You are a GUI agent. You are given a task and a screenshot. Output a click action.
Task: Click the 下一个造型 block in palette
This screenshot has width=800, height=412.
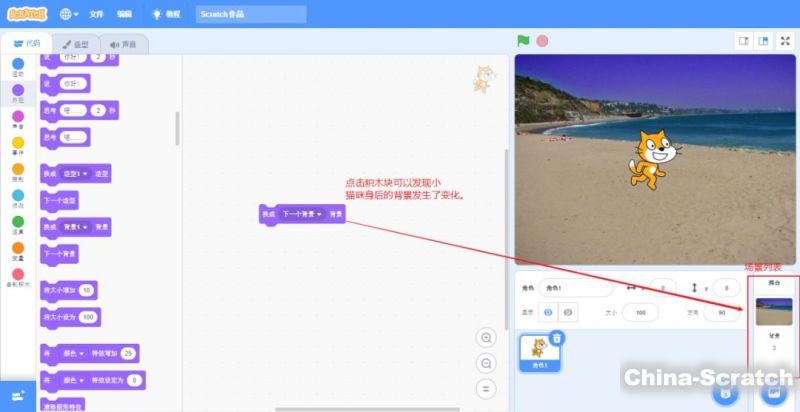(x=59, y=200)
